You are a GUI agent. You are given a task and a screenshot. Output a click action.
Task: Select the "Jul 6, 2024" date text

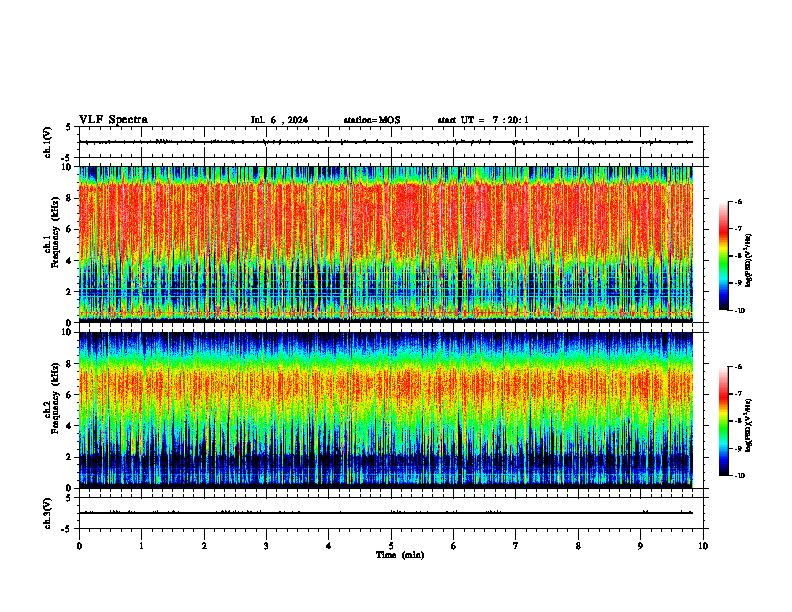point(279,120)
